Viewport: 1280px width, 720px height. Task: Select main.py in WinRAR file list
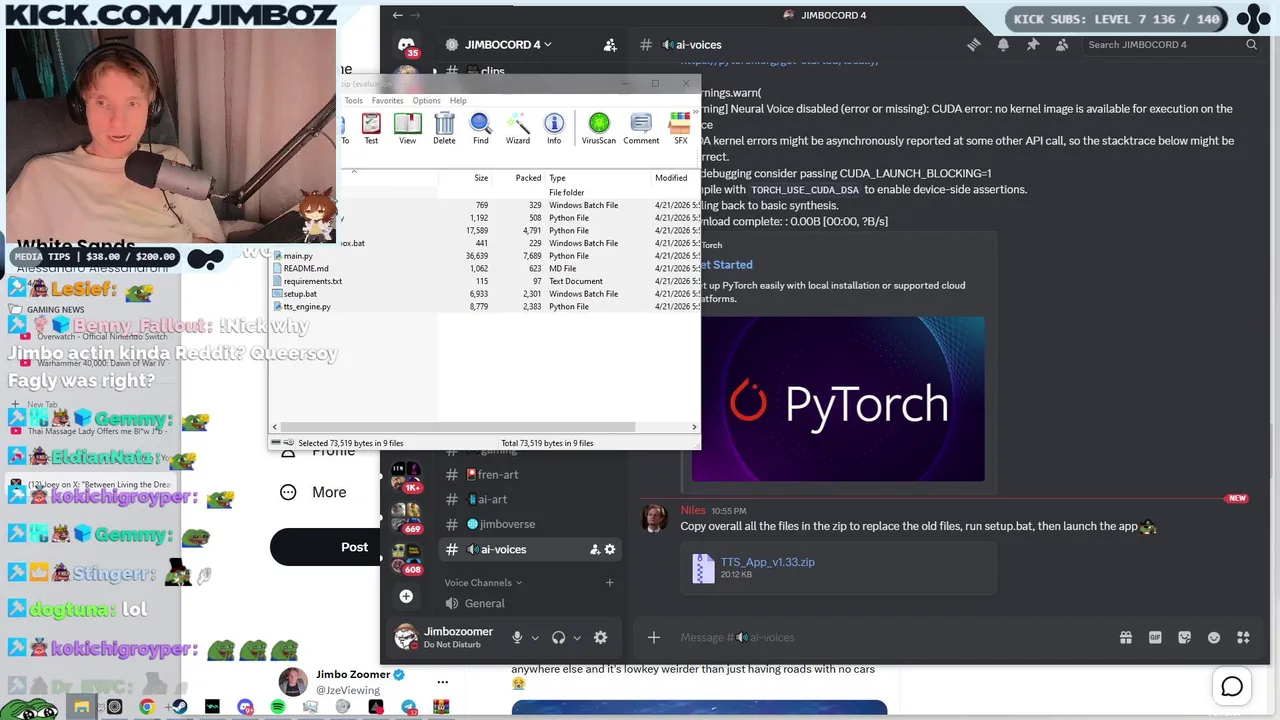pyautogui.click(x=298, y=256)
